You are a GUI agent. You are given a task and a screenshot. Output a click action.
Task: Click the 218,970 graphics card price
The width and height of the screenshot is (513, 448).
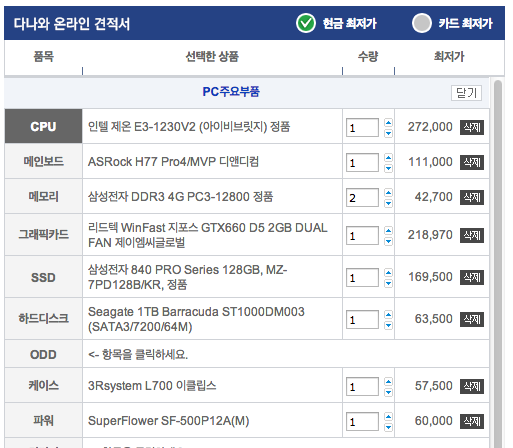pos(430,235)
